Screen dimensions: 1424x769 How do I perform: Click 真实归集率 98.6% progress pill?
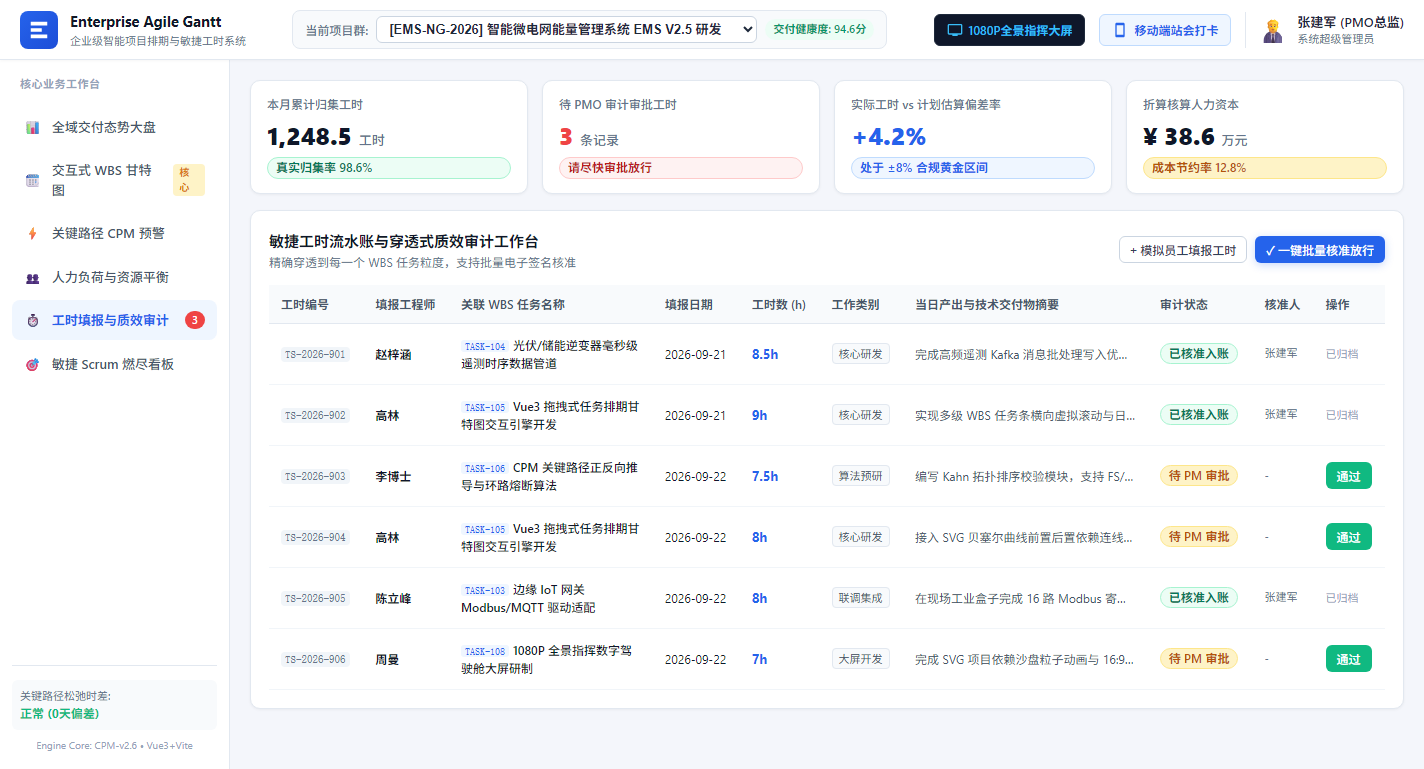coord(389,168)
